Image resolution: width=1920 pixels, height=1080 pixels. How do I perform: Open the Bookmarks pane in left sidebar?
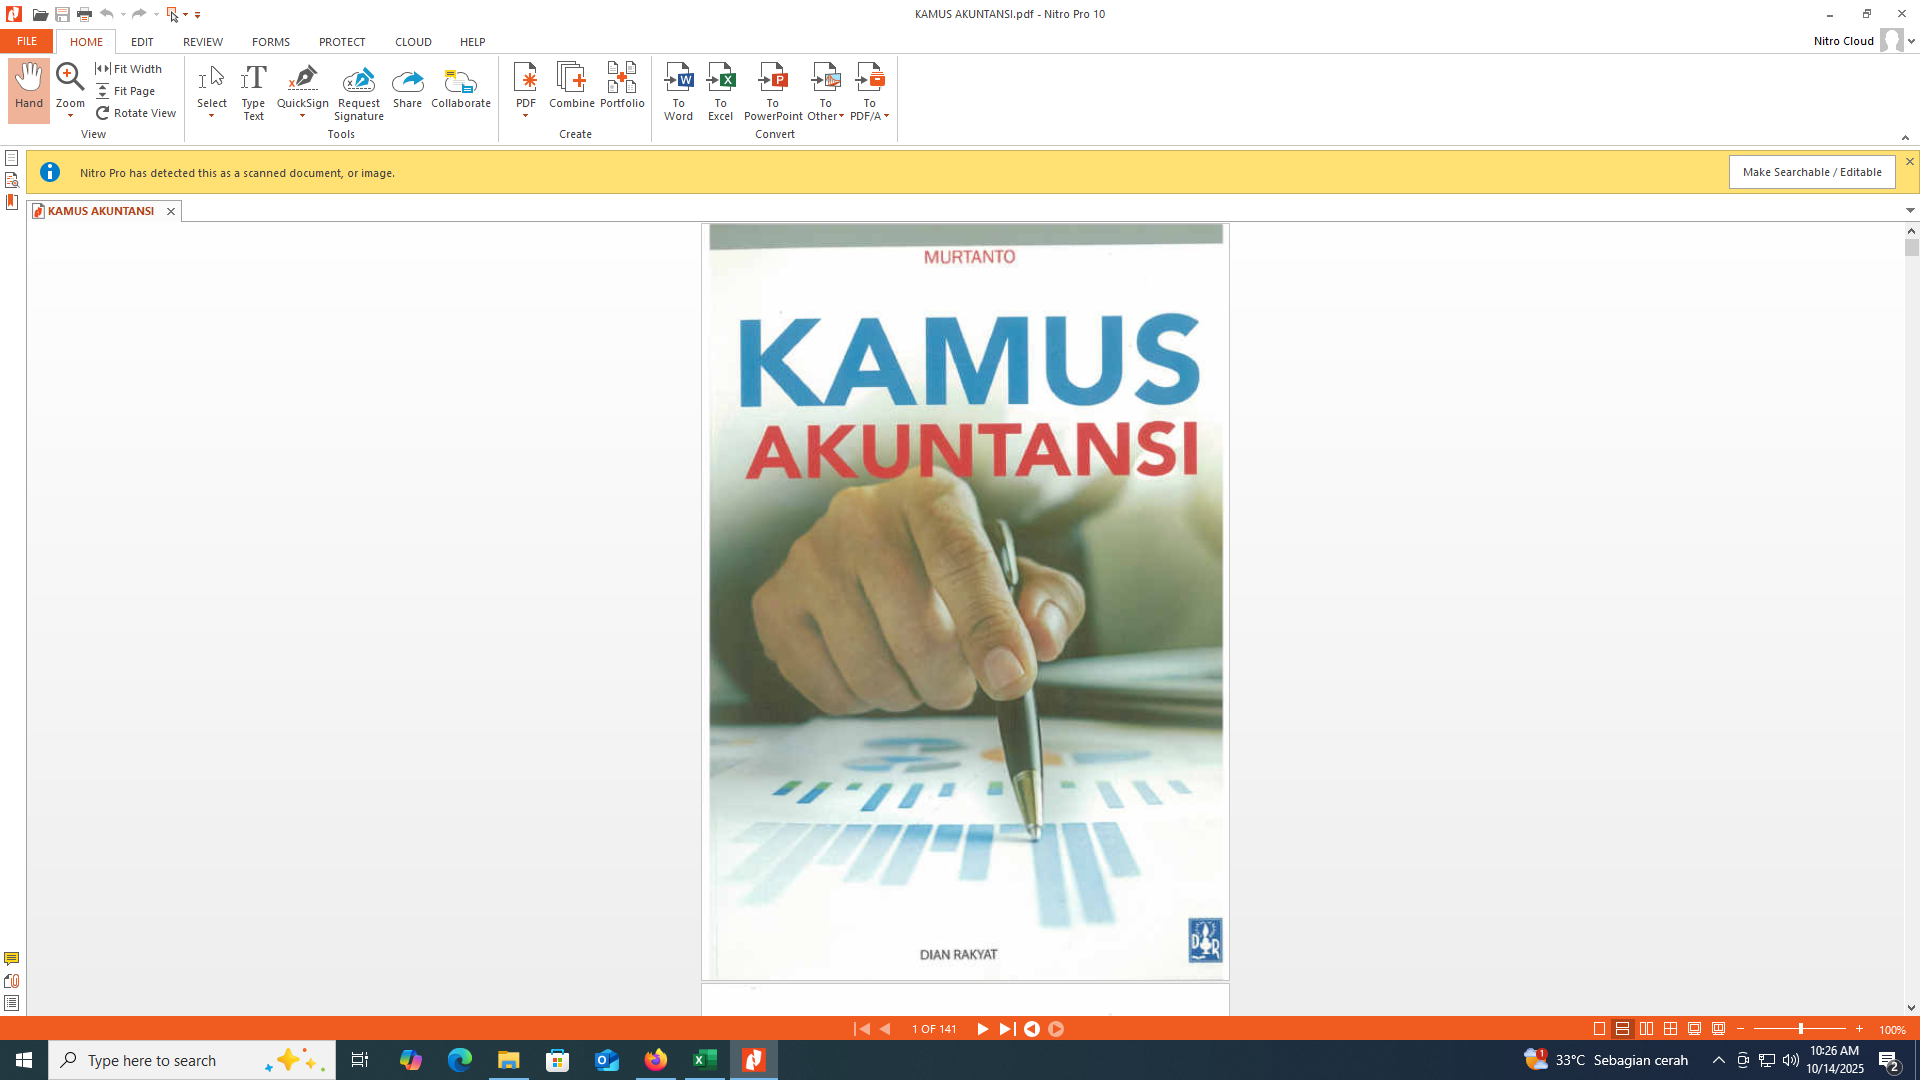click(x=12, y=202)
